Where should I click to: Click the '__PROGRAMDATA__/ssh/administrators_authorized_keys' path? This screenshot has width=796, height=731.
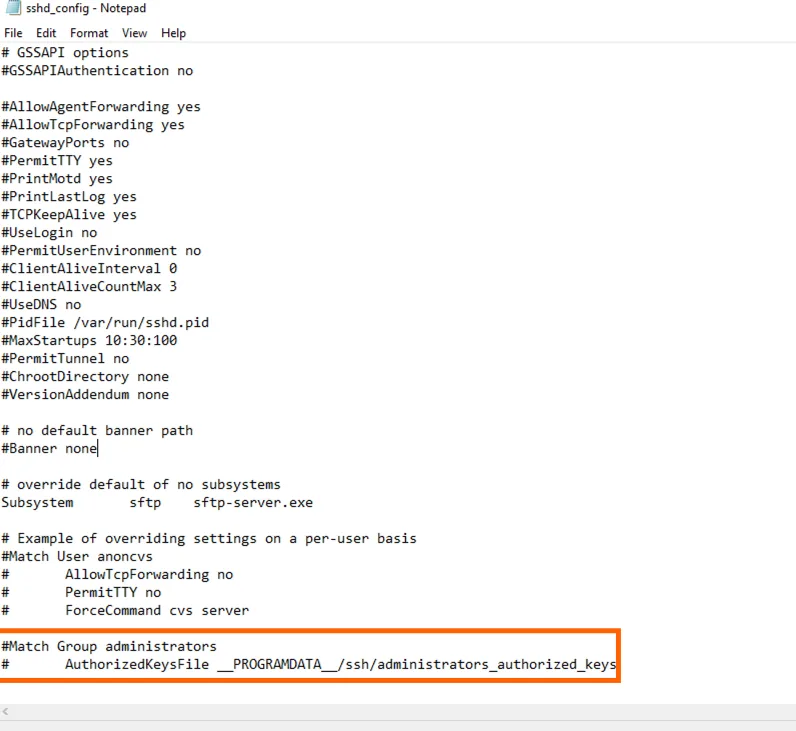[x=417, y=664]
